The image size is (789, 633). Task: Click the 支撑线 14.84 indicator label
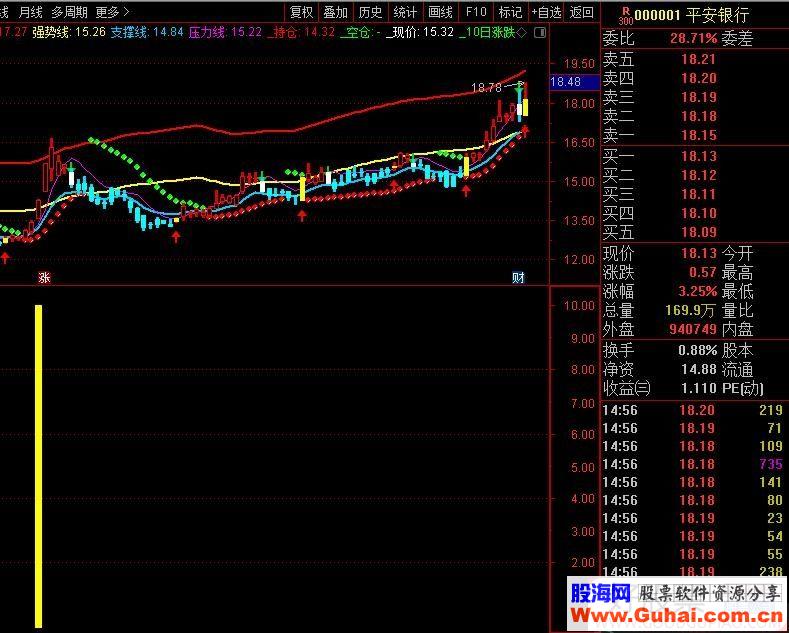(x=147, y=33)
